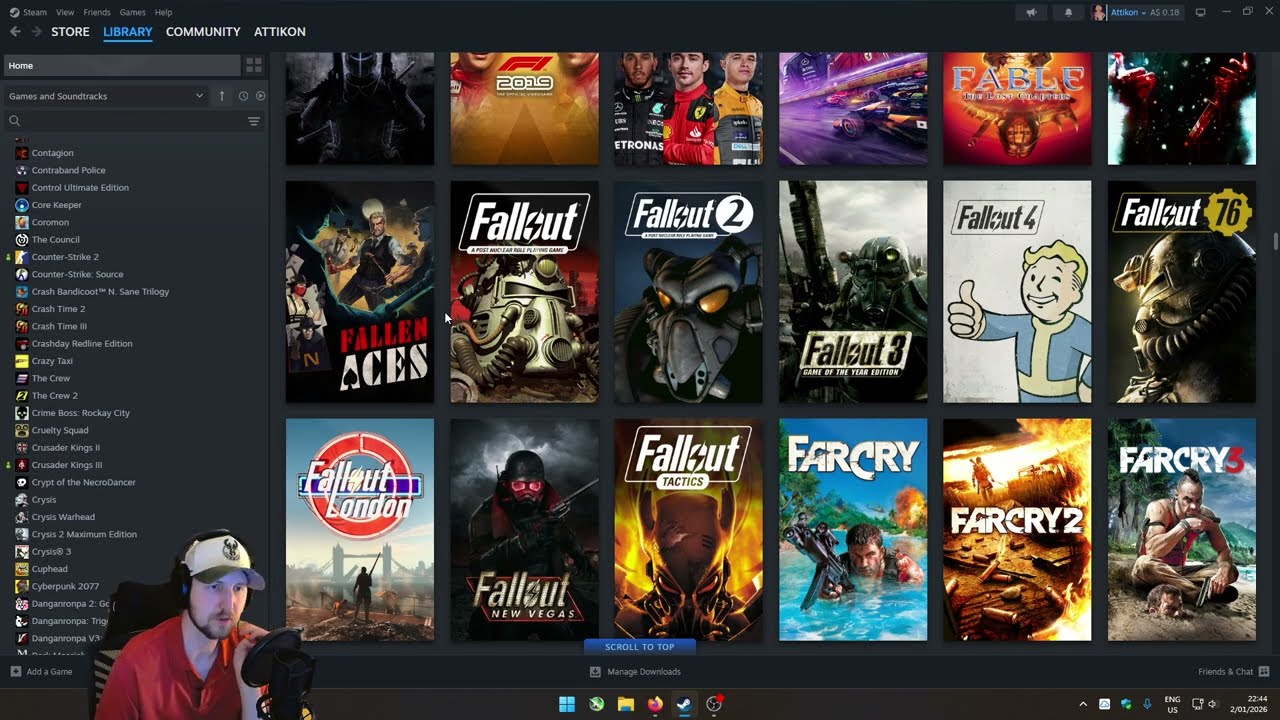Image resolution: width=1280 pixels, height=720 pixels.
Task: Open the Fallout London game cover
Action: point(360,530)
